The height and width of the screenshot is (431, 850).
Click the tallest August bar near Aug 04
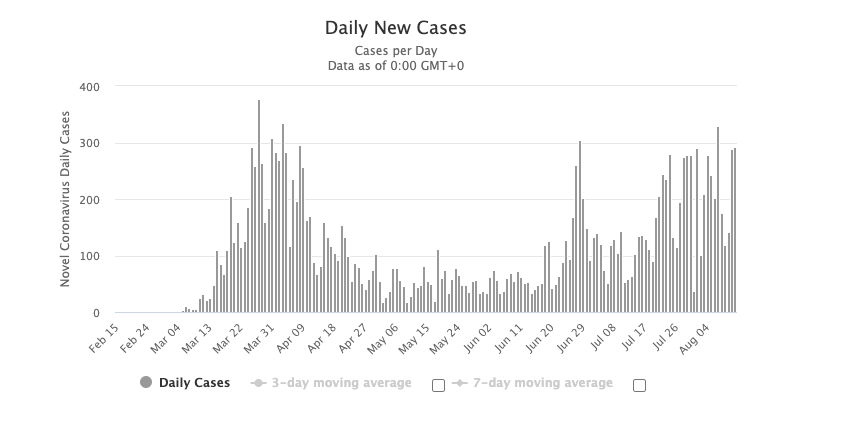(718, 220)
